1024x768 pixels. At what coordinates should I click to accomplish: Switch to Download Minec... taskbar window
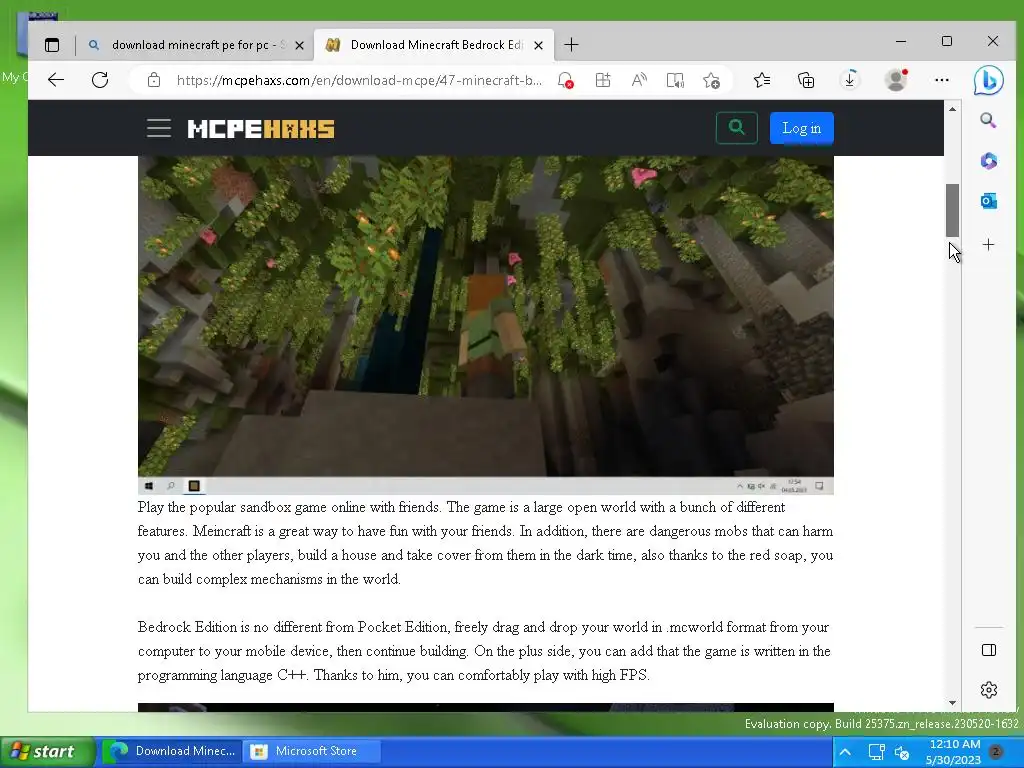click(x=172, y=751)
